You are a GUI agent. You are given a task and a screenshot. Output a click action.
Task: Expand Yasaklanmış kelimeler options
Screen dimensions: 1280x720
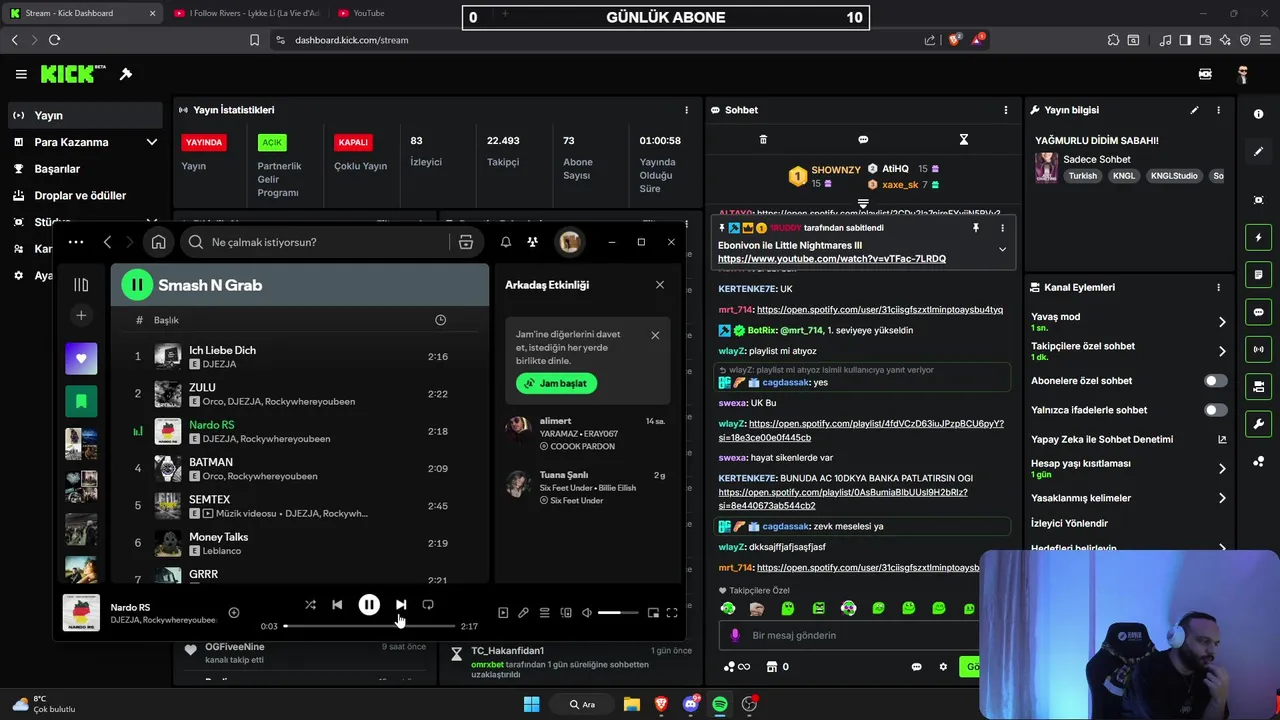pyautogui.click(x=1222, y=498)
